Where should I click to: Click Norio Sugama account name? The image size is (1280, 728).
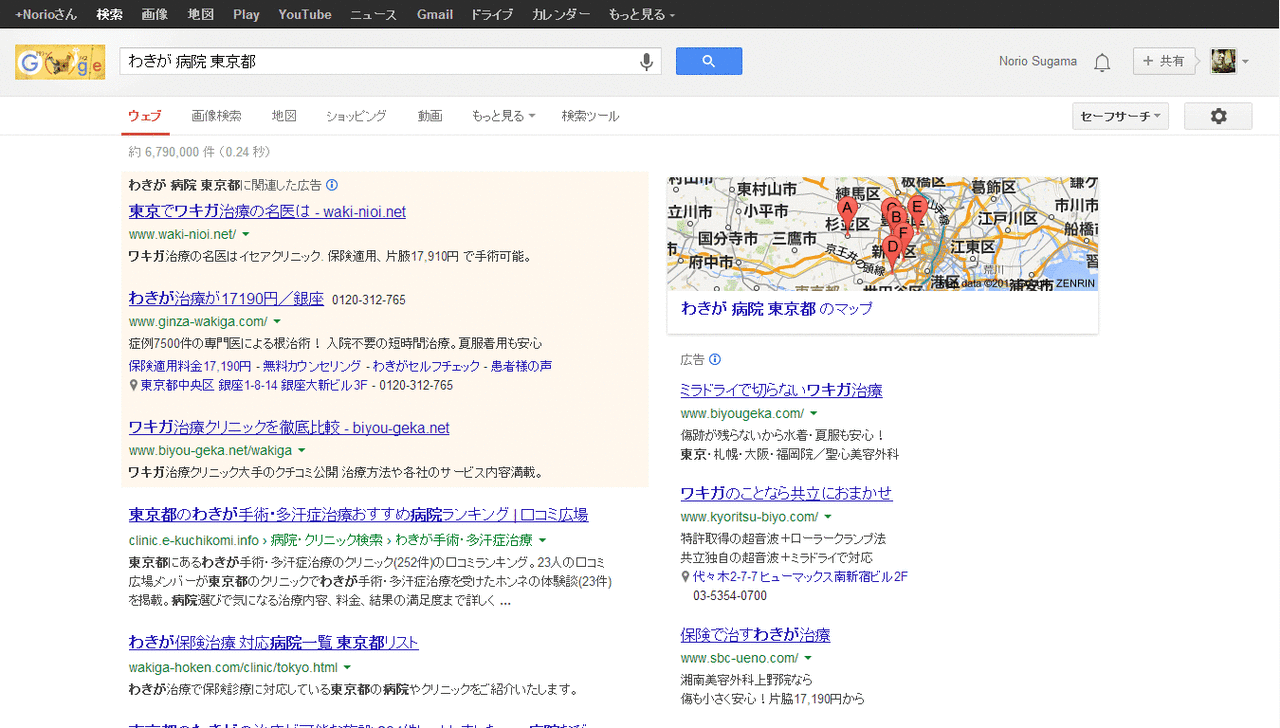point(1038,62)
